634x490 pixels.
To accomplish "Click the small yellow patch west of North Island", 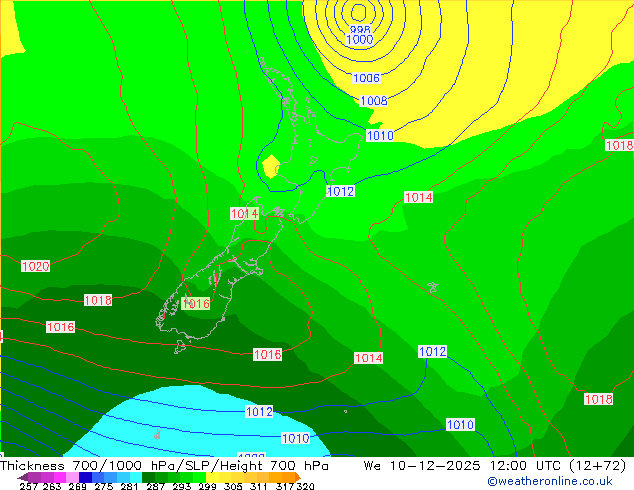I will [271, 166].
